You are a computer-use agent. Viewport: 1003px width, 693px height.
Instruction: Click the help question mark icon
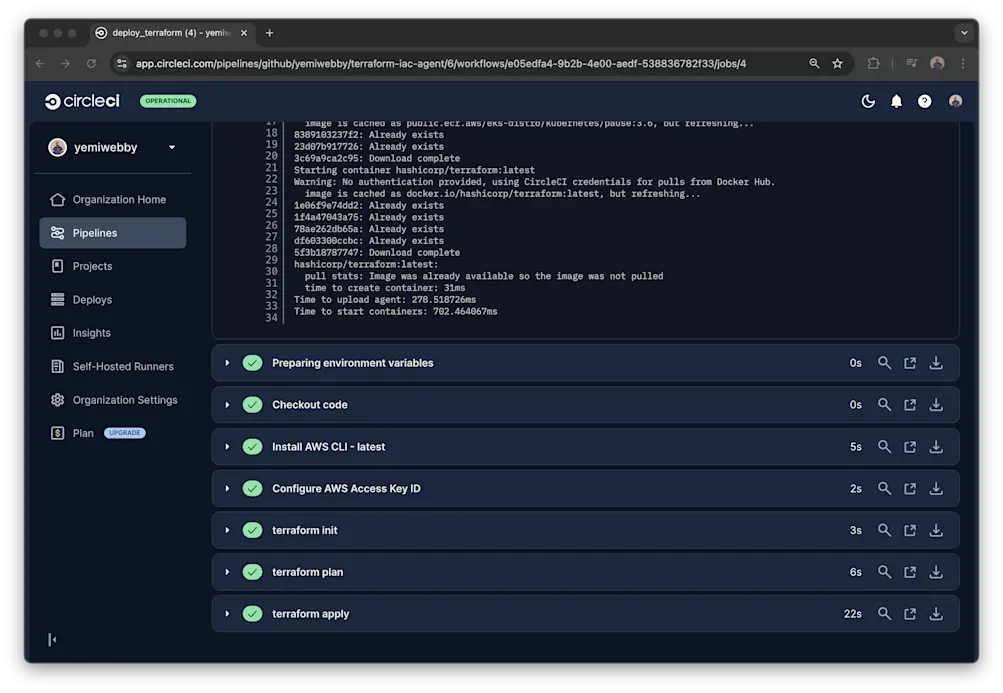[x=924, y=101]
